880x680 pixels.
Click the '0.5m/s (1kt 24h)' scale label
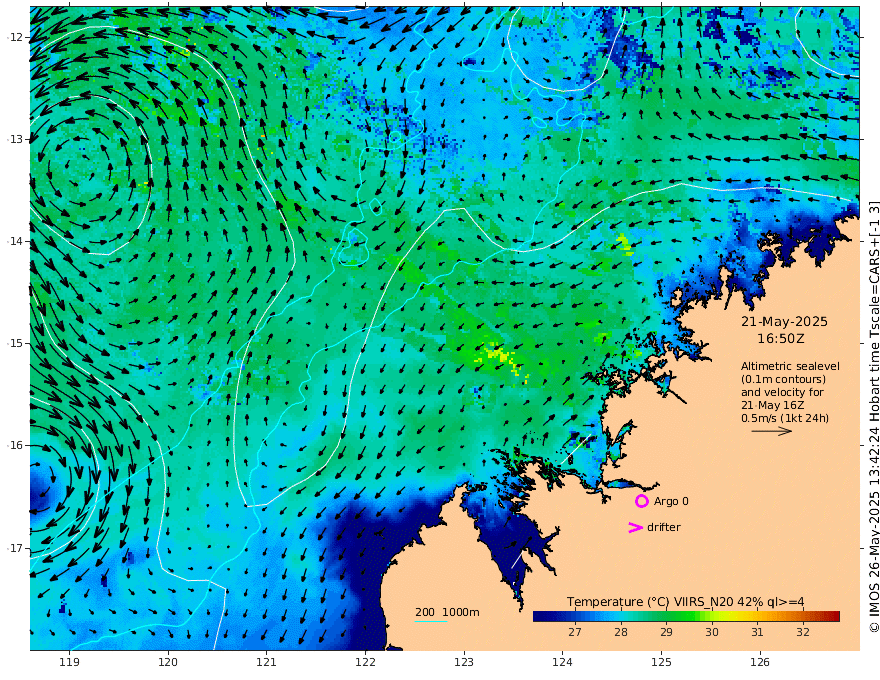[785, 418]
